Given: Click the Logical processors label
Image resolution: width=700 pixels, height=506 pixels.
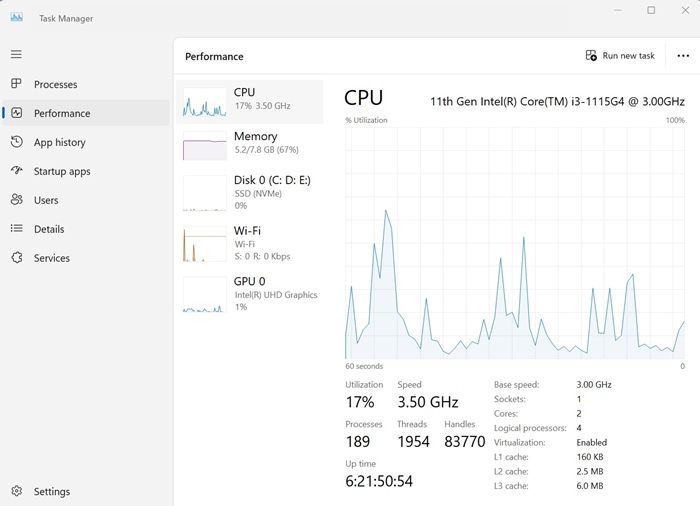Looking at the screenshot, I should (x=530, y=428).
